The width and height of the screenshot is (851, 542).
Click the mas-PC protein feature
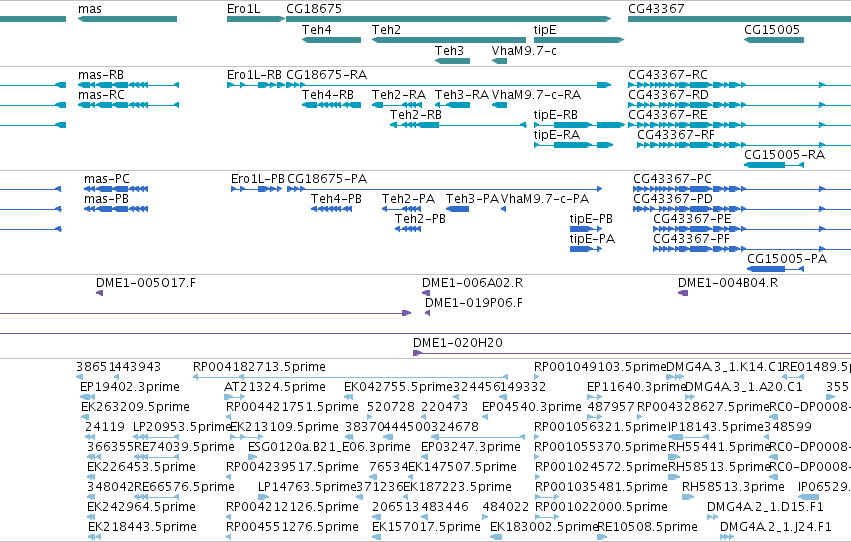116,189
